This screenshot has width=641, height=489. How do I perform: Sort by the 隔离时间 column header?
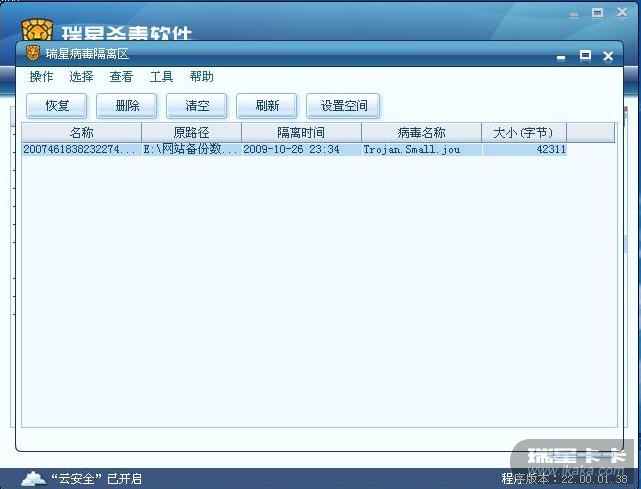click(301, 132)
